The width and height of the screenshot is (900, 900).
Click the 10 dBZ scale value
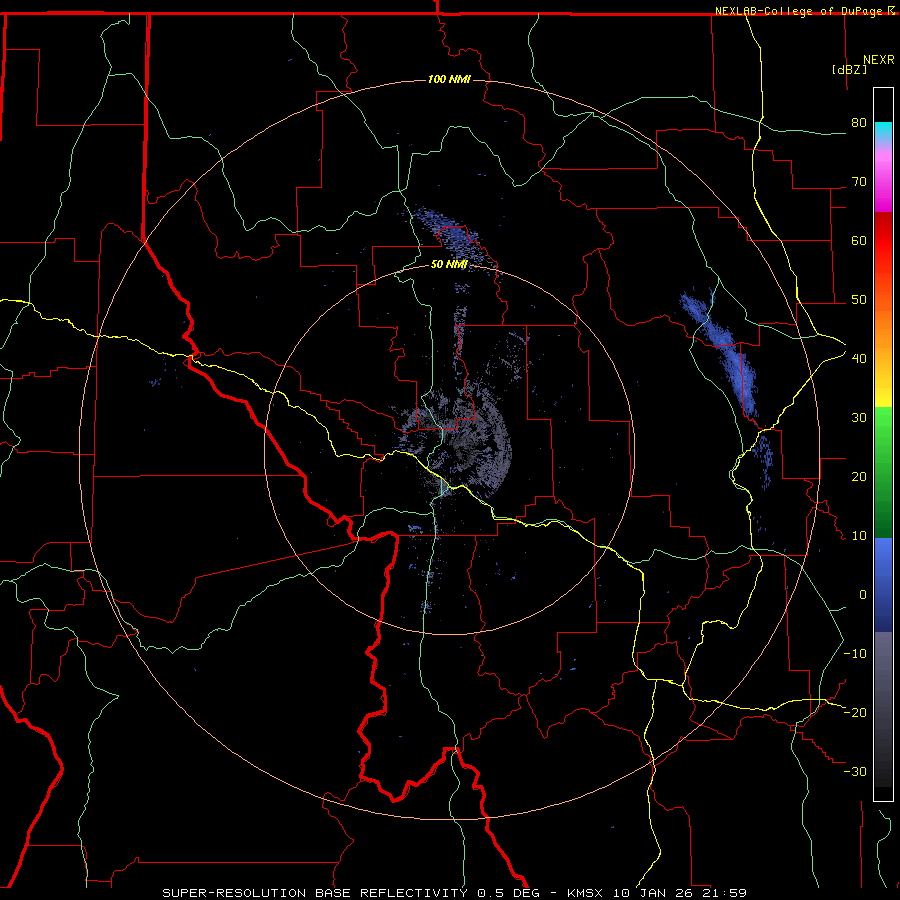(859, 536)
